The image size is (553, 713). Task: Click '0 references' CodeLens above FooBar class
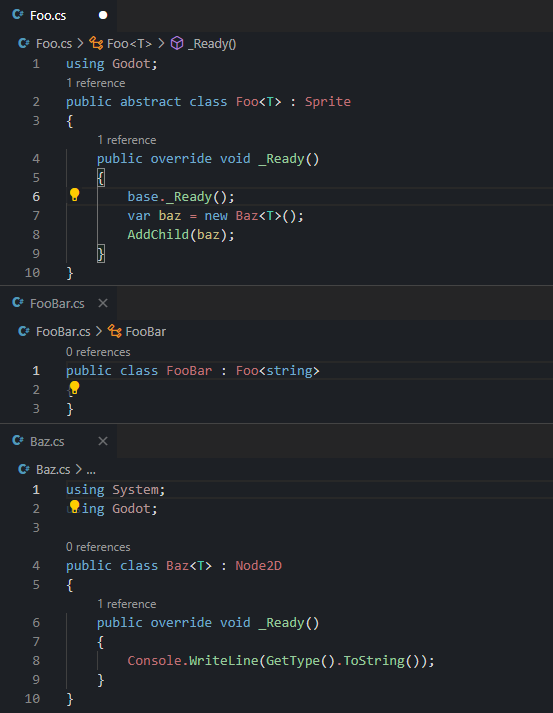pyautogui.click(x=98, y=352)
